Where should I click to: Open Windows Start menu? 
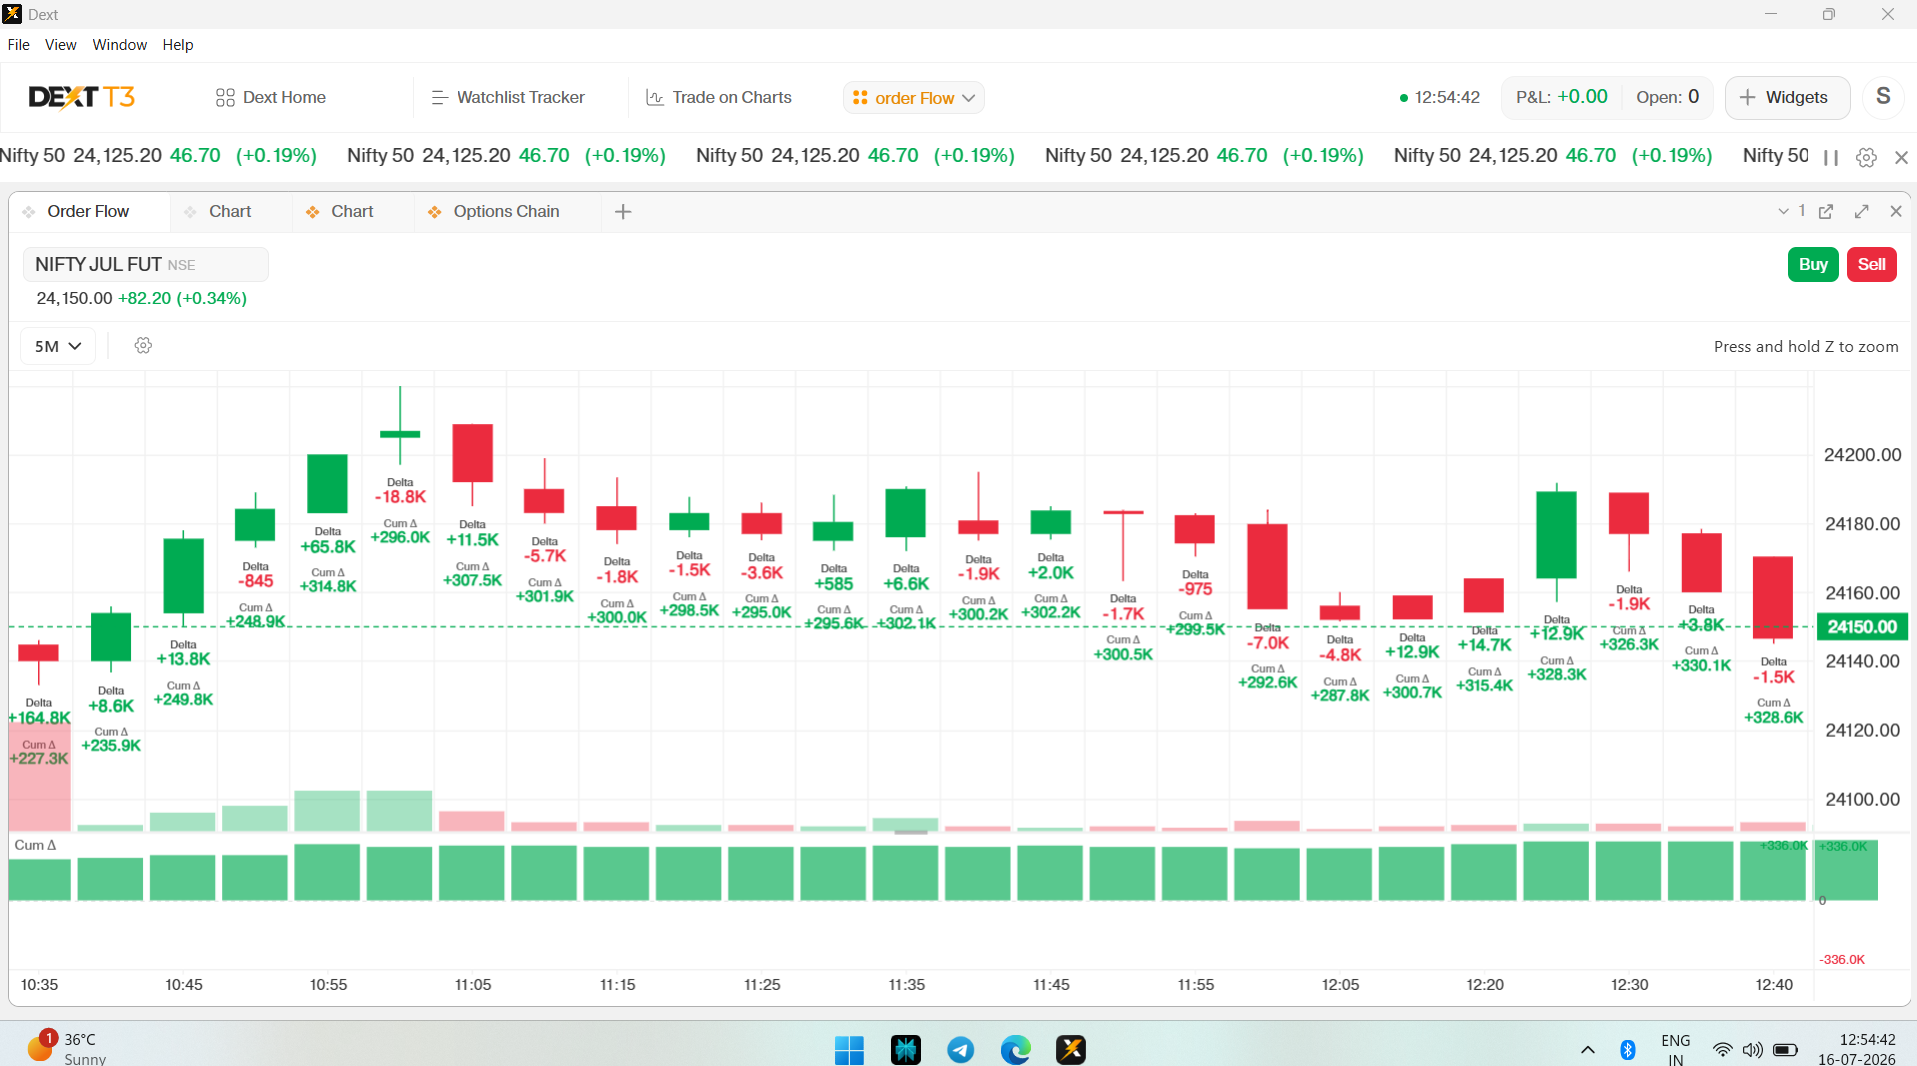pyautogui.click(x=849, y=1049)
